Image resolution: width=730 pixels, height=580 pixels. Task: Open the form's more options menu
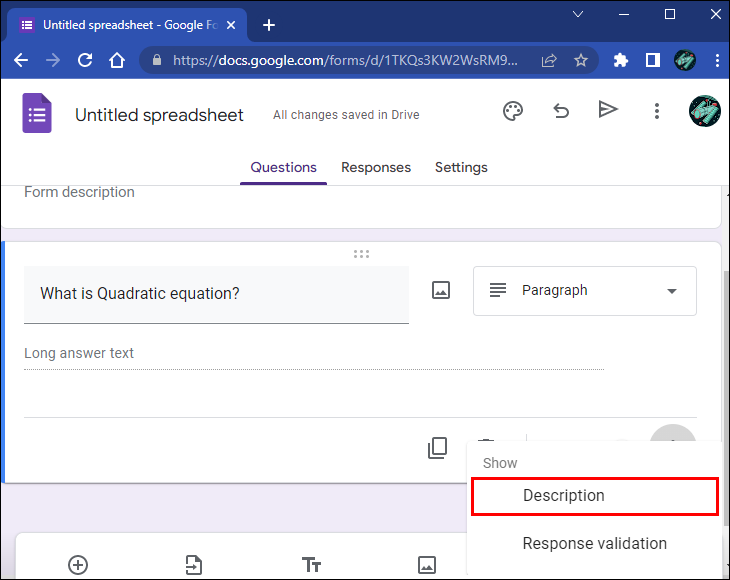(x=656, y=111)
